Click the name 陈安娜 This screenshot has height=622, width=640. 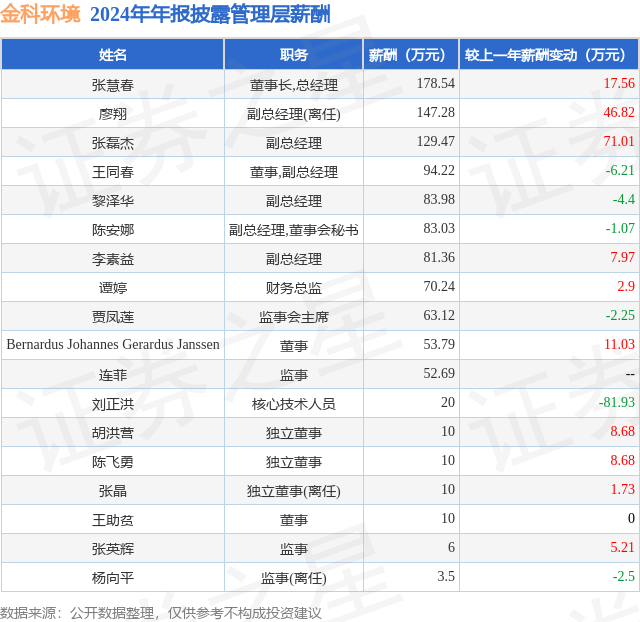coord(113,230)
